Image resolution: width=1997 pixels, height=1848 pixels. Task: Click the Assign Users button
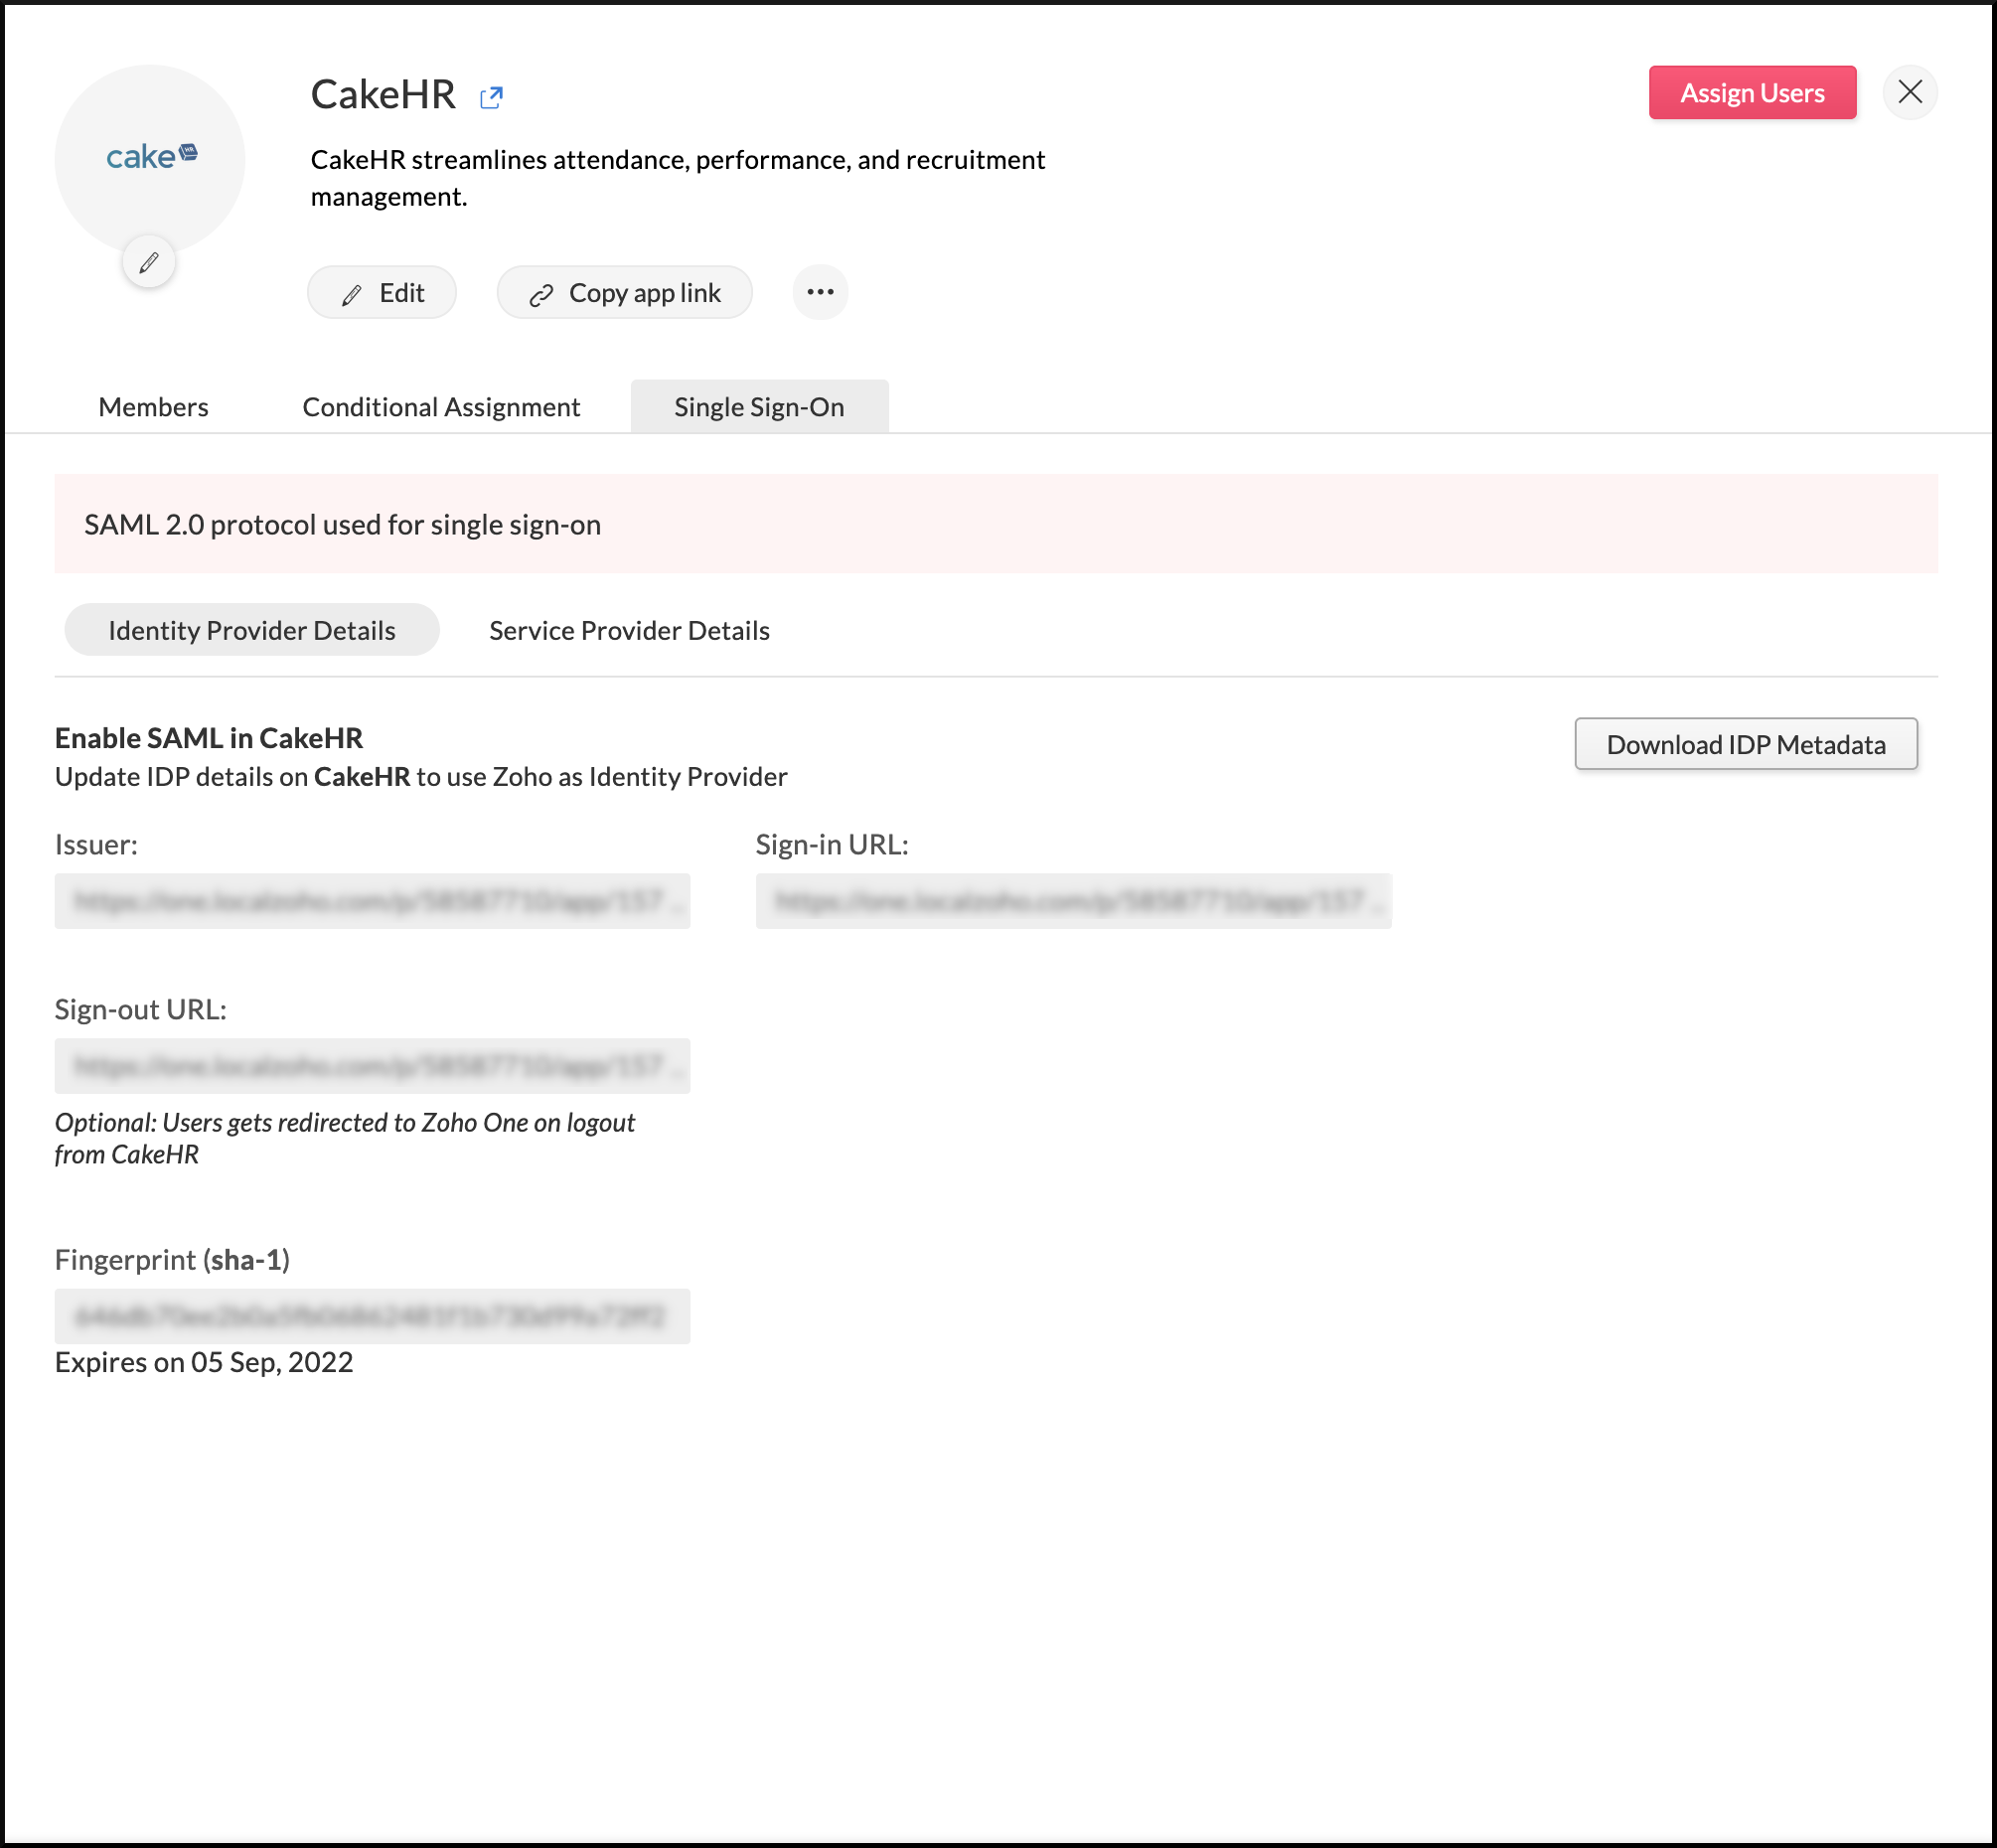(x=1752, y=92)
